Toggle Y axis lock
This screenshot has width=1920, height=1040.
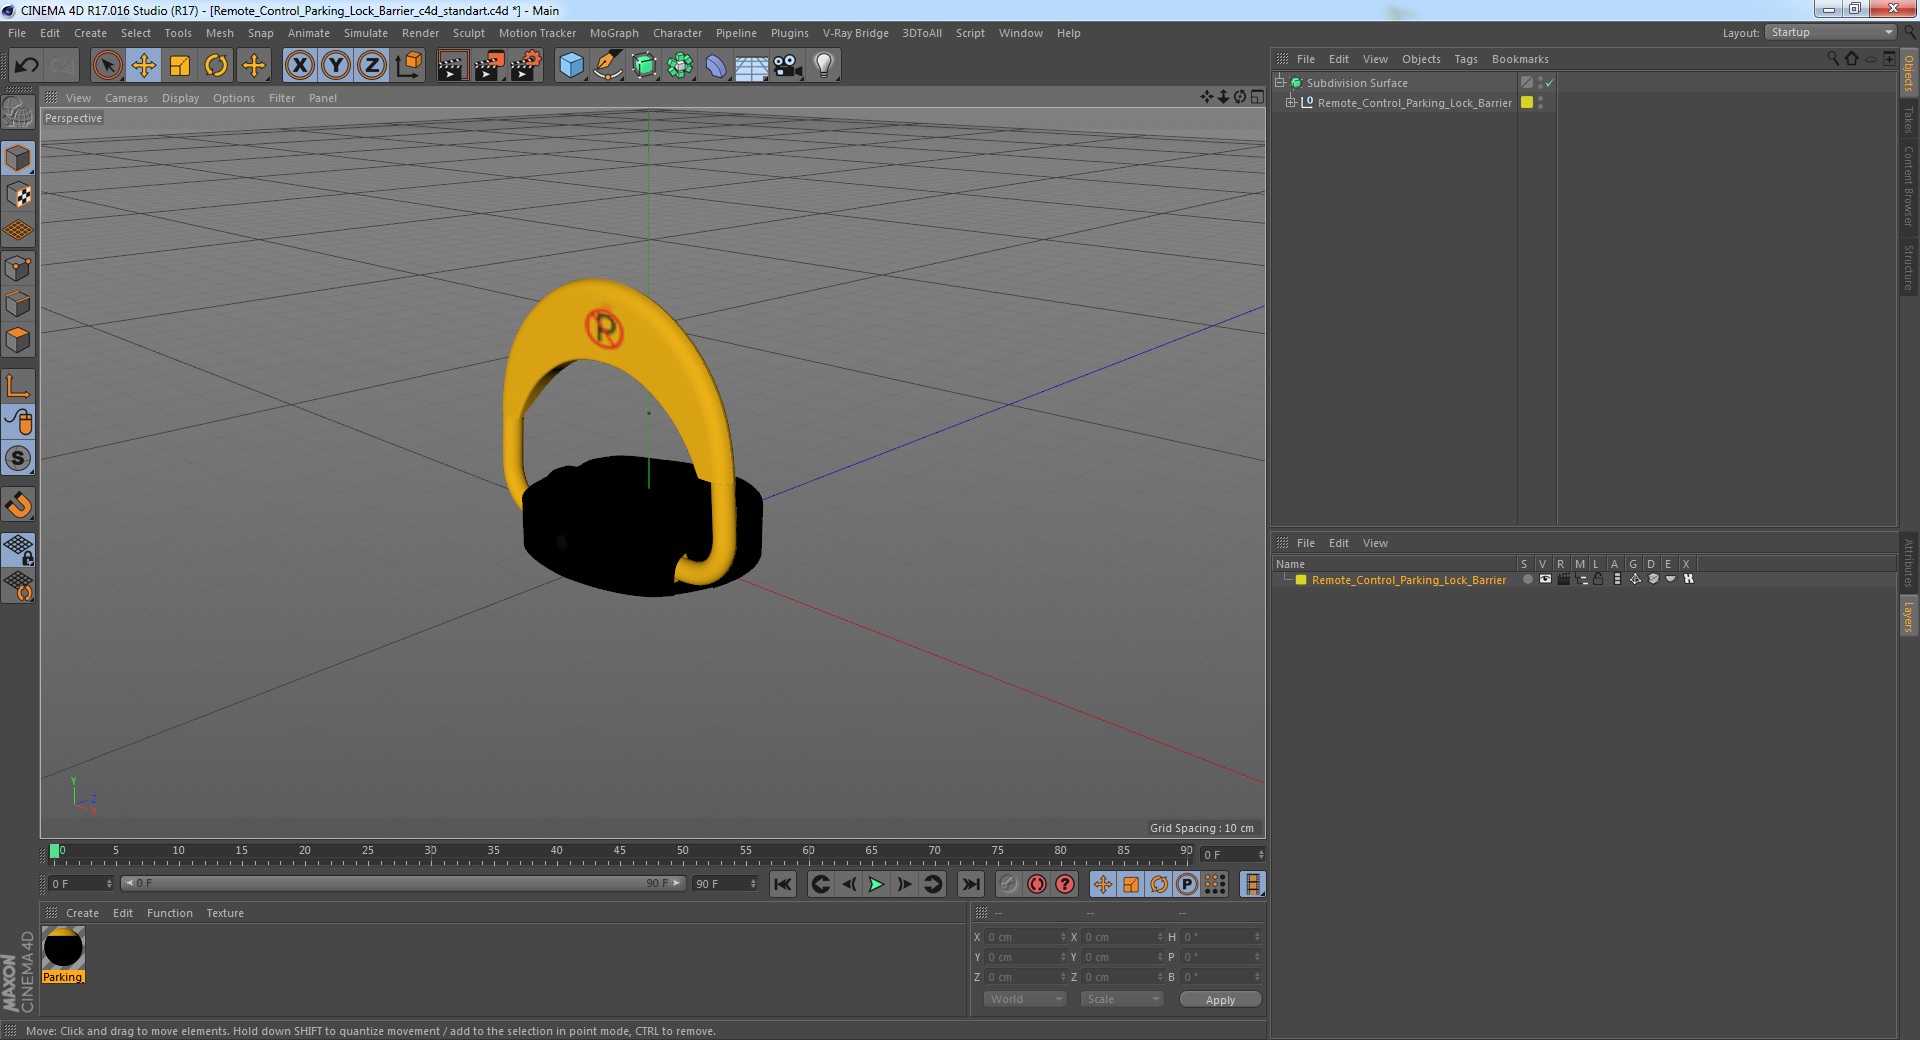(336, 66)
